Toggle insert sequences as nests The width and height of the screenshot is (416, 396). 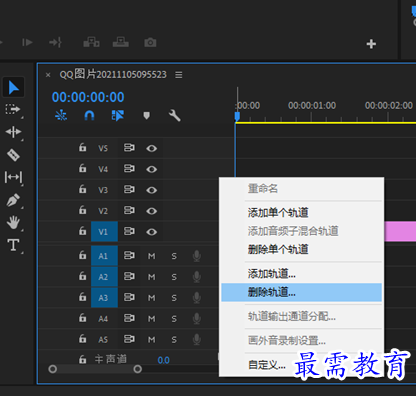(61, 116)
